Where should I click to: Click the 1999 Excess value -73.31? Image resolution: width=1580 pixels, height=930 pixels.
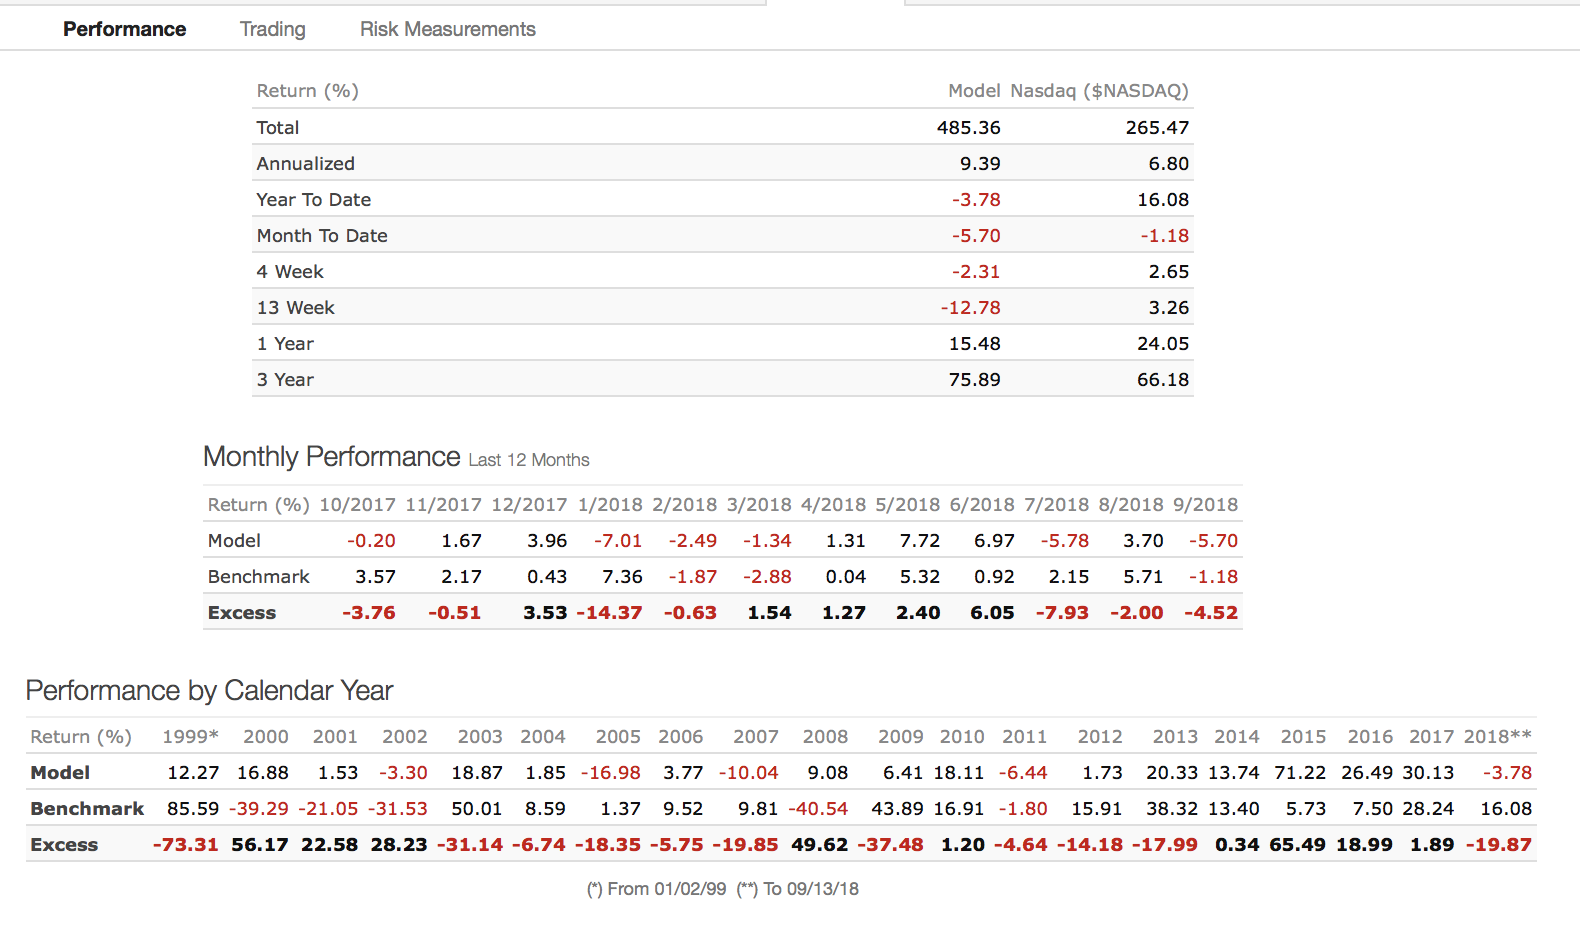[185, 845]
